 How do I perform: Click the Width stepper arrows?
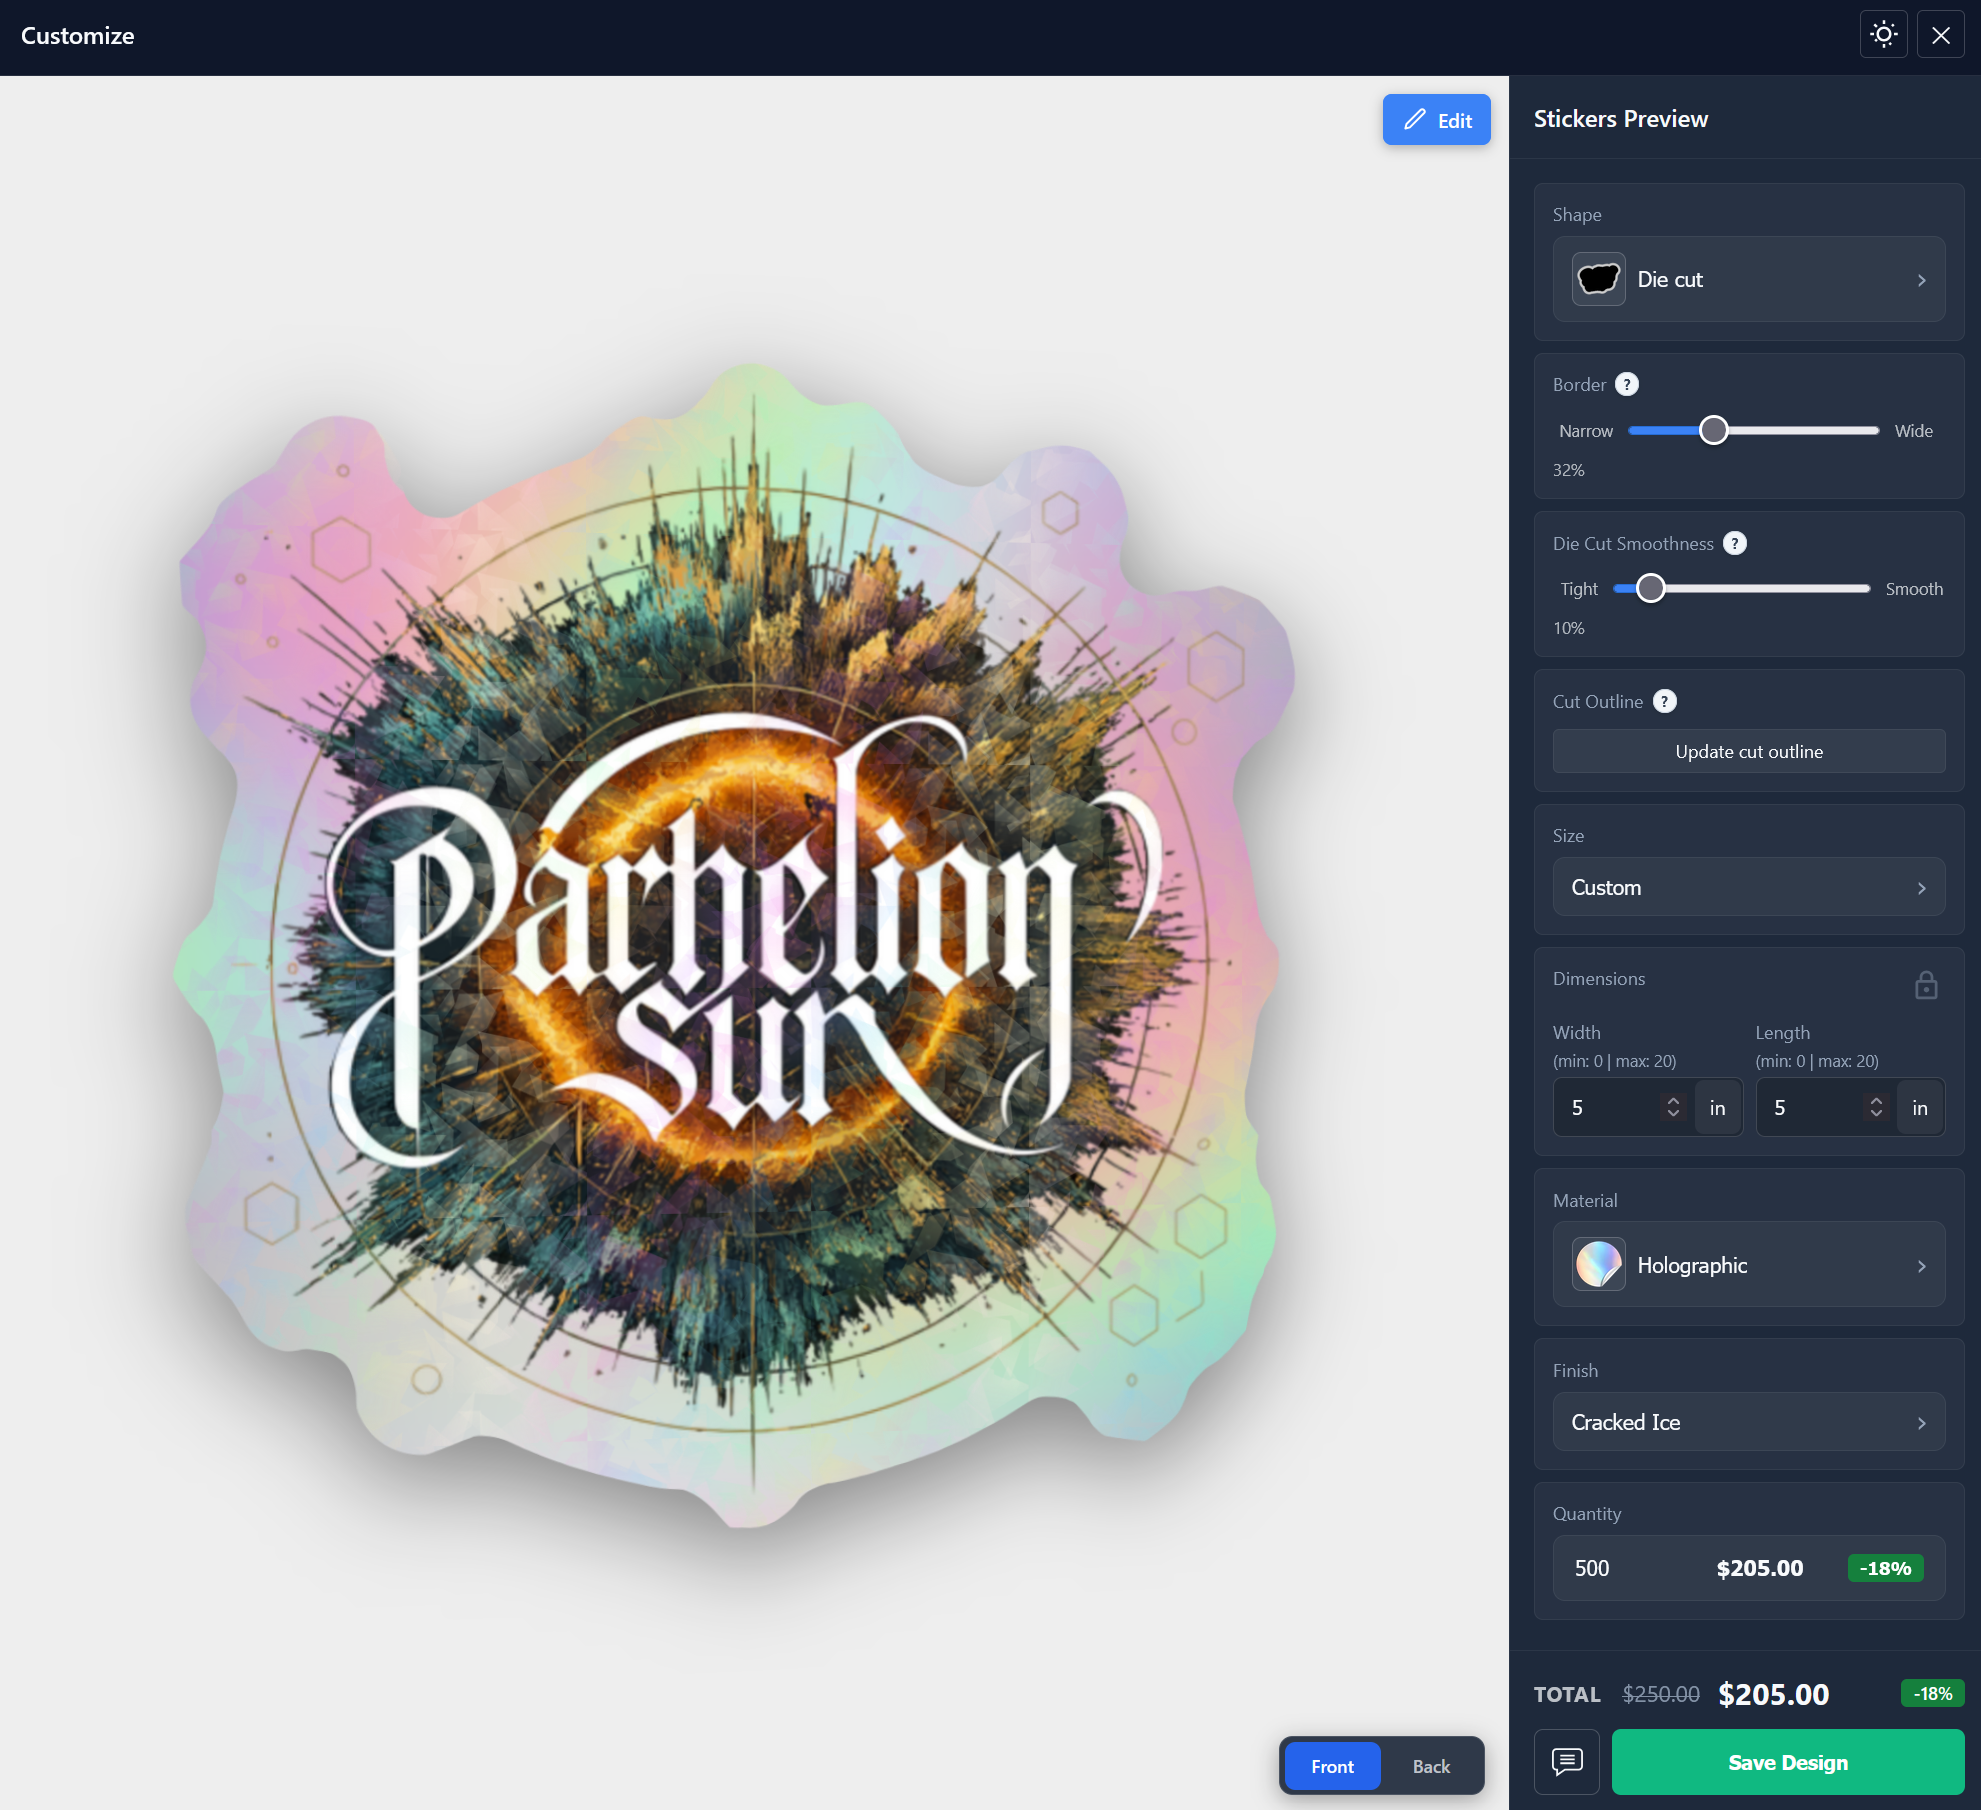tap(1673, 1107)
